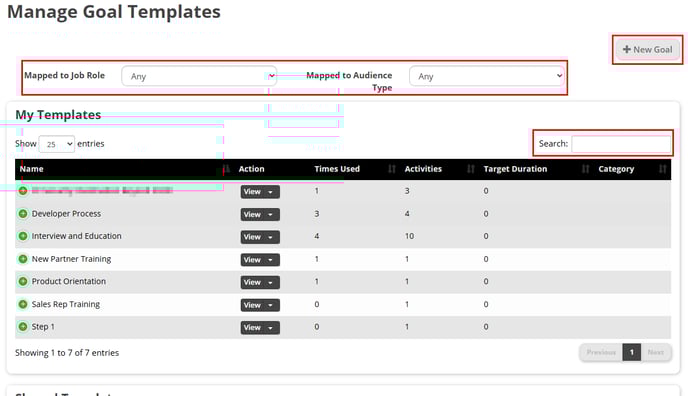Open View dropdown for New Partner Training
This screenshot has width=688, height=396.
point(260,260)
